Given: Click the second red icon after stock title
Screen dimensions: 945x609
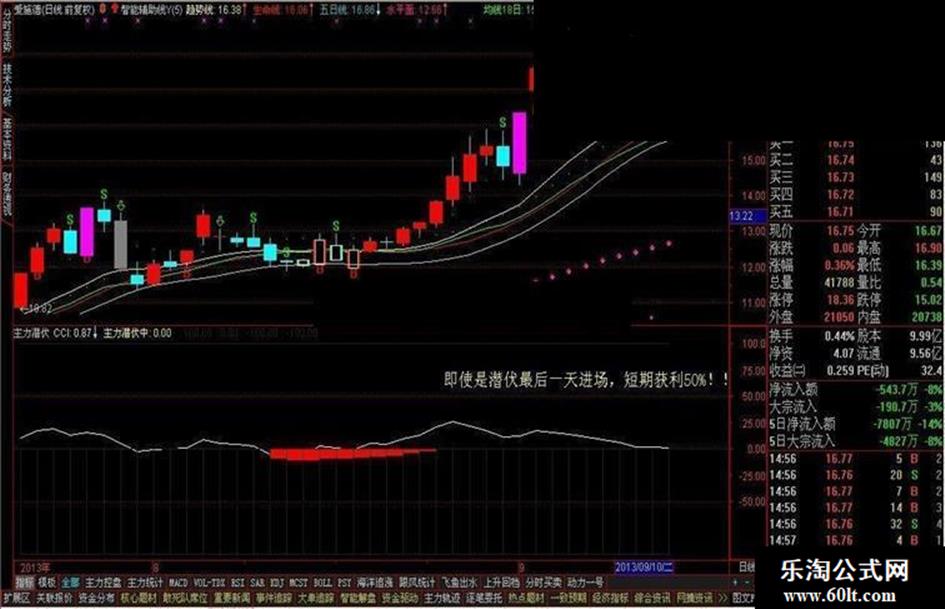Looking at the screenshot, I should click(x=116, y=9).
